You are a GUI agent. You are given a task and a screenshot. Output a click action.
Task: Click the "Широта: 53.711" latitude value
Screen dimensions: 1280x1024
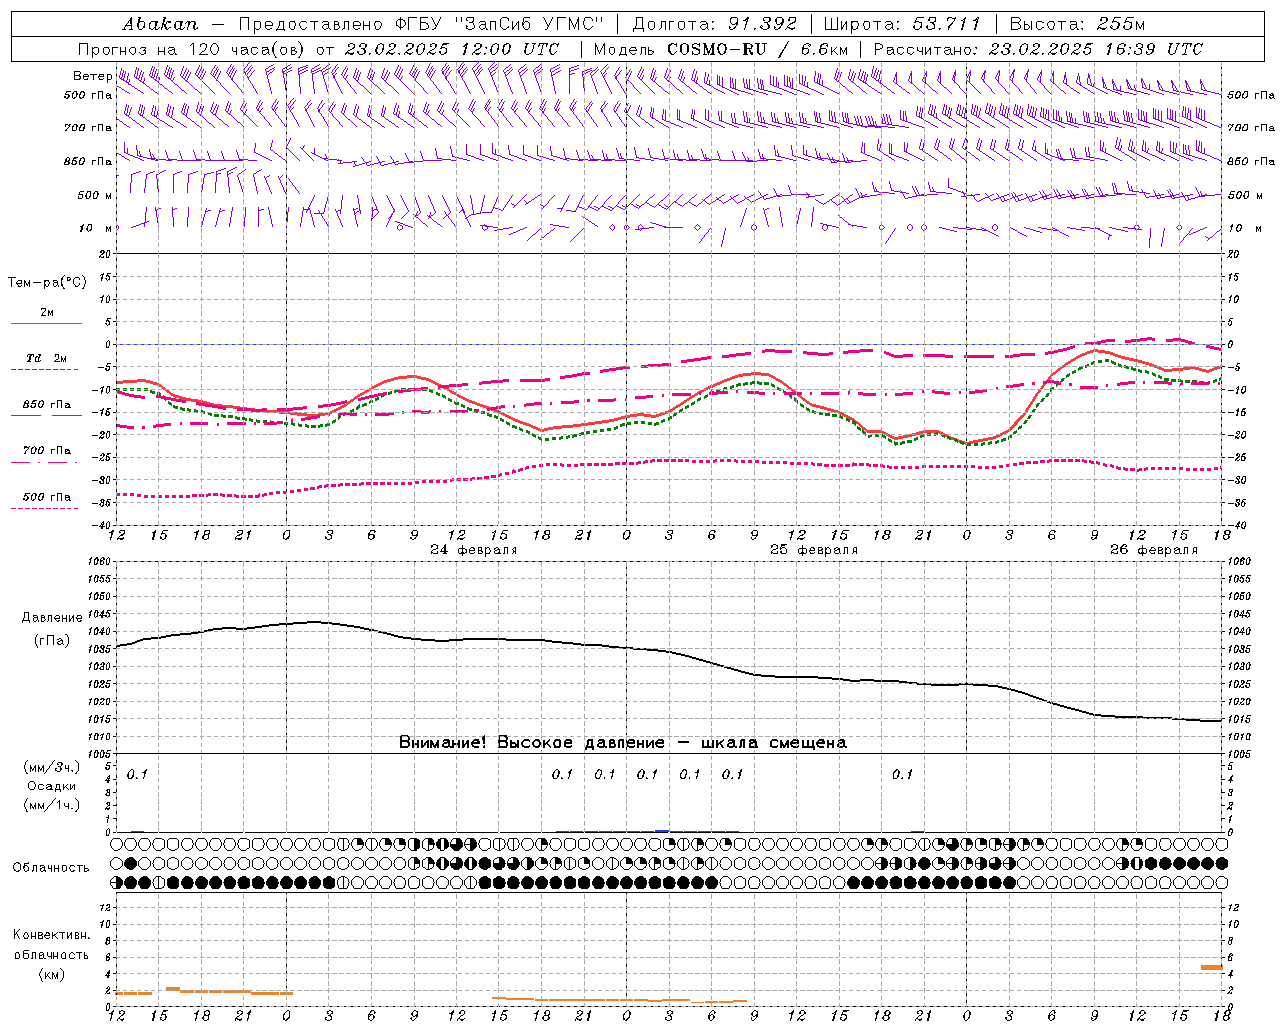(x=903, y=23)
